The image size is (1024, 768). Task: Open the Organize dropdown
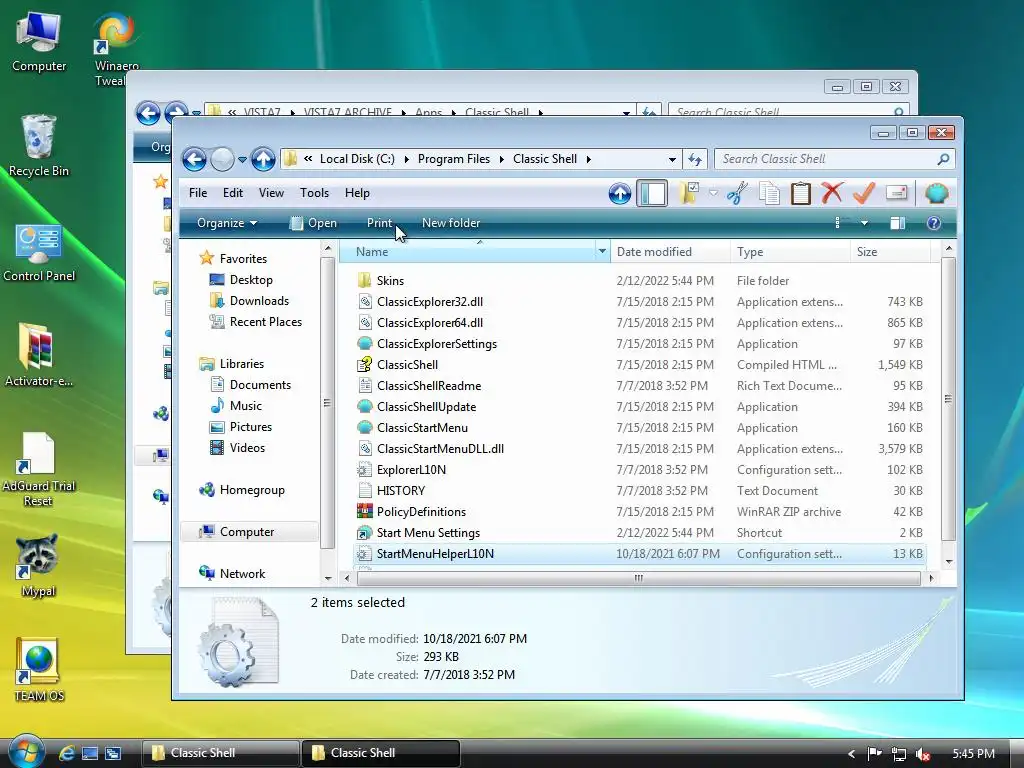click(227, 223)
